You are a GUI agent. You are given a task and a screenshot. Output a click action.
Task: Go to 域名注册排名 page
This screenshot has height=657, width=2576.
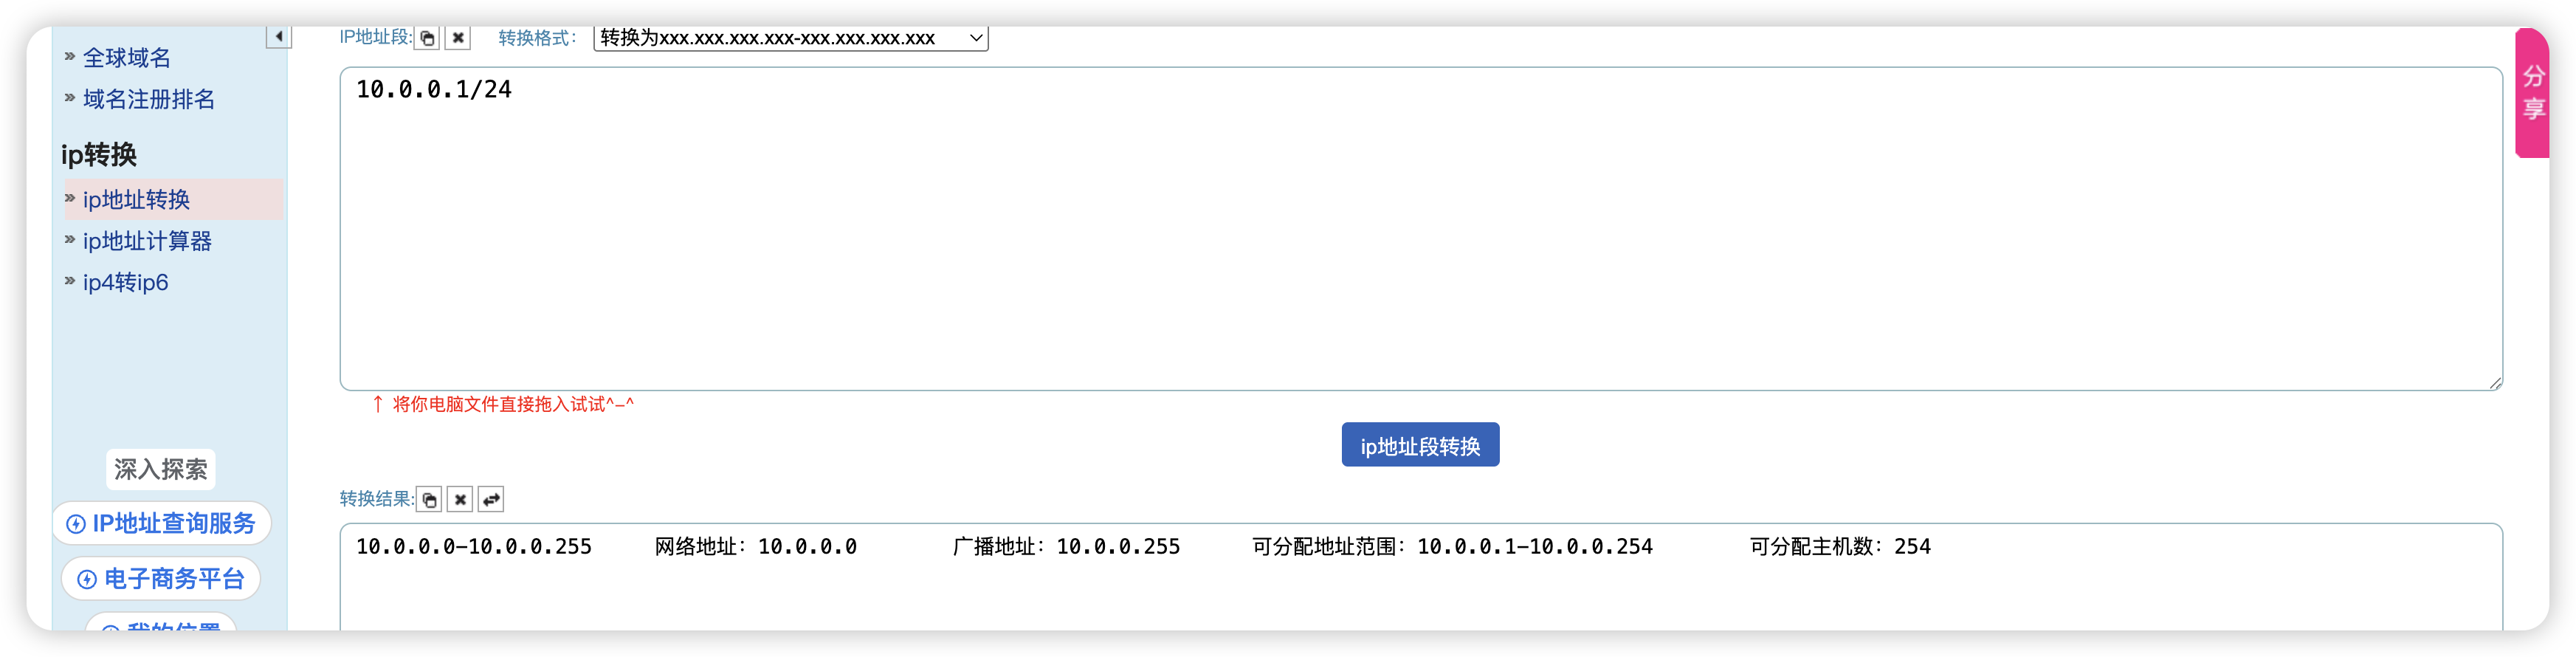coord(148,99)
